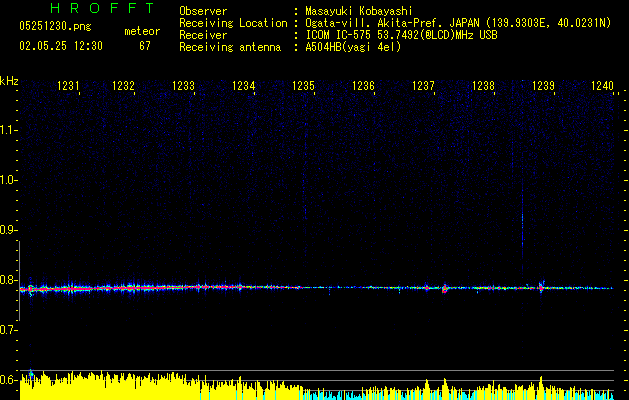Click the 1236 time marker
This screenshot has width=629, height=400.
363,86
